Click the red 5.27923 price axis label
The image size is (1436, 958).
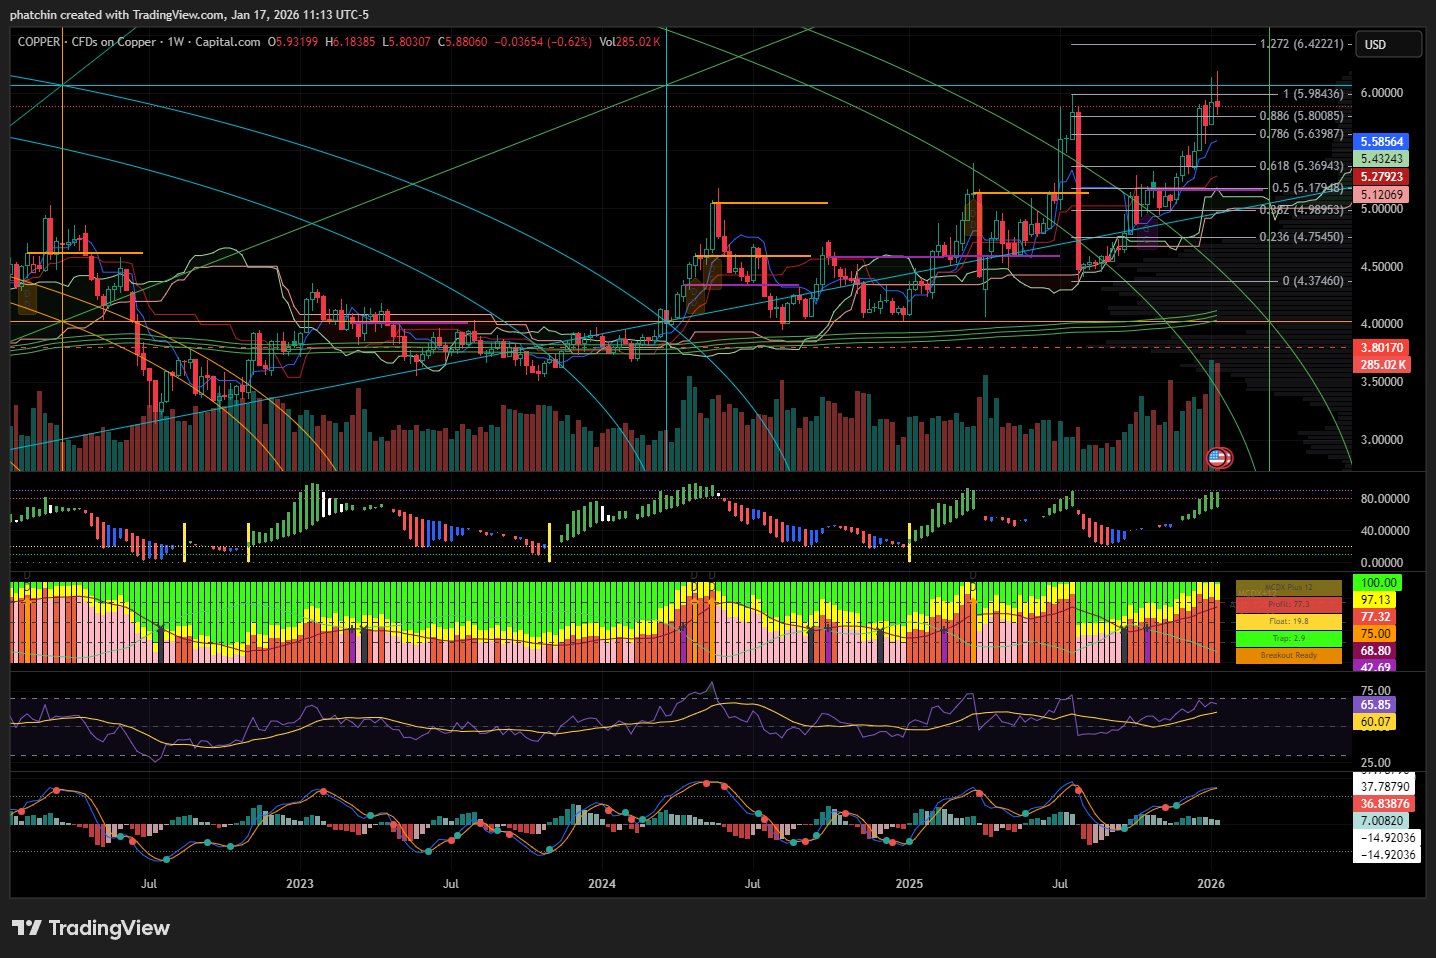(1381, 177)
